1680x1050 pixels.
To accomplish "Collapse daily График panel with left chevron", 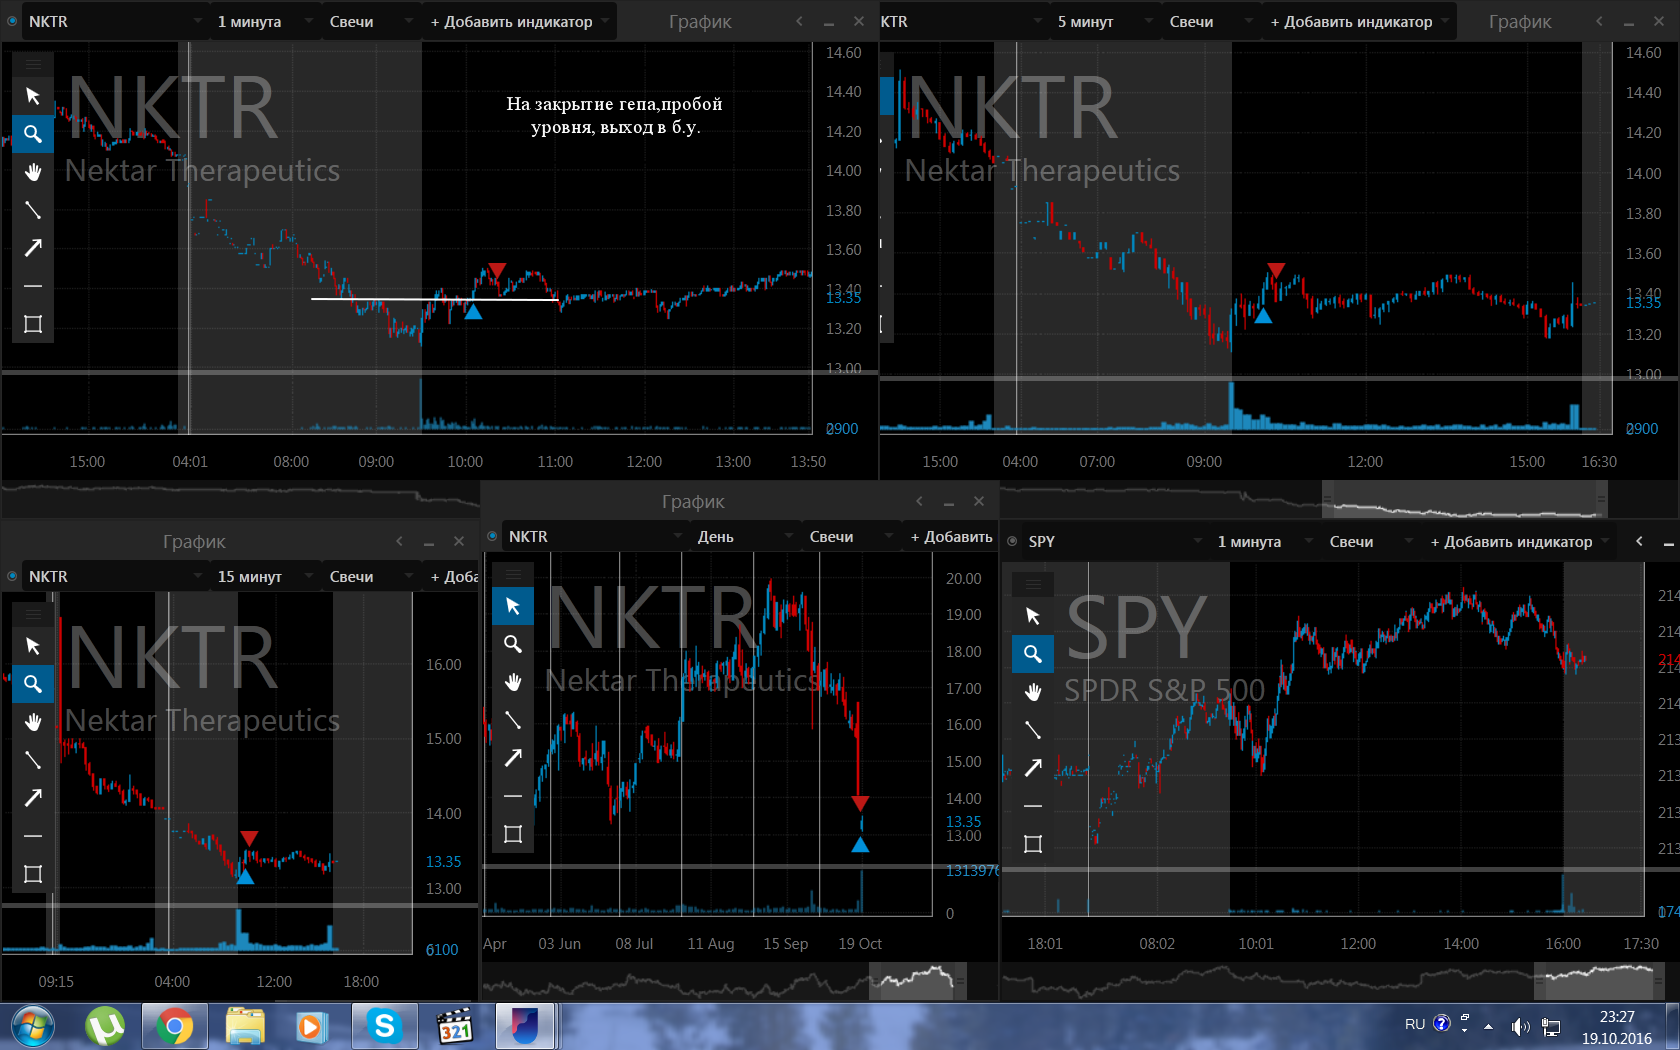I will tap(919, 501).
